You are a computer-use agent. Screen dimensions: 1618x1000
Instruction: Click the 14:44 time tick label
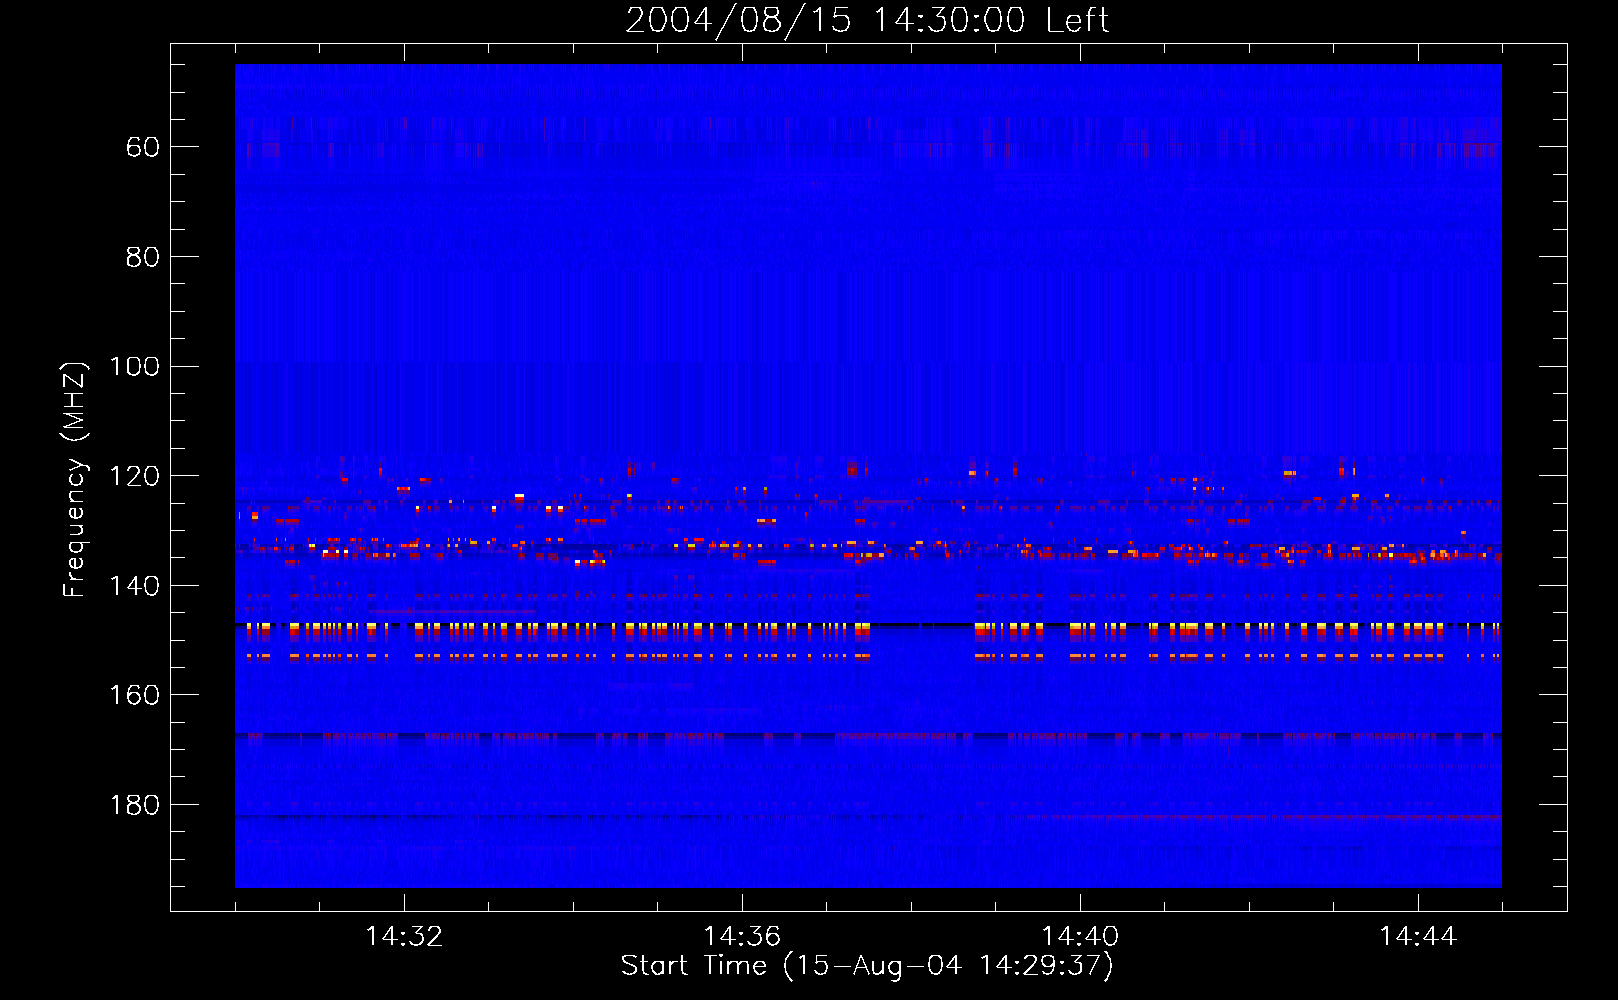click(1418, 937)
